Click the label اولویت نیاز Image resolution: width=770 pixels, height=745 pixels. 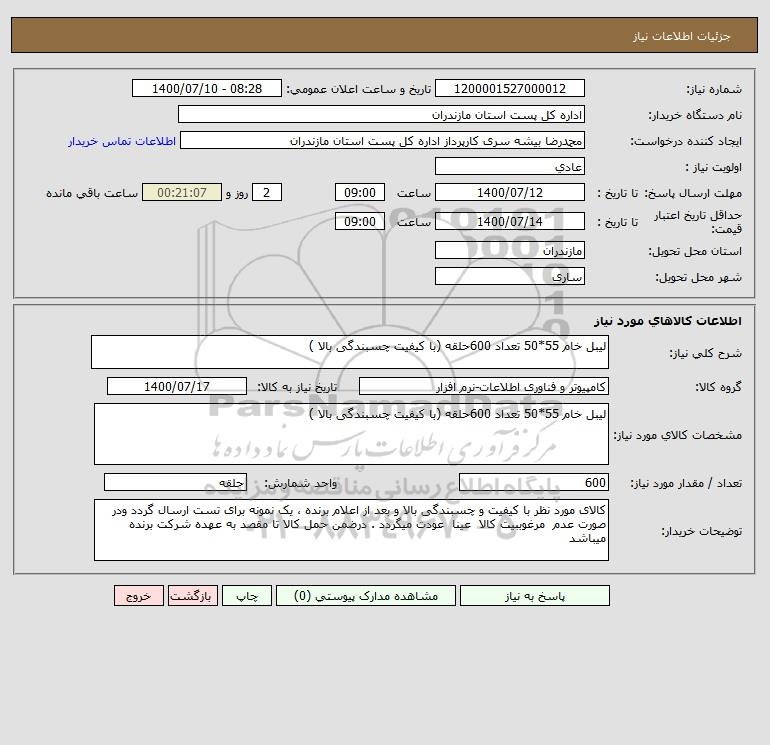click(x=713, y=167)
